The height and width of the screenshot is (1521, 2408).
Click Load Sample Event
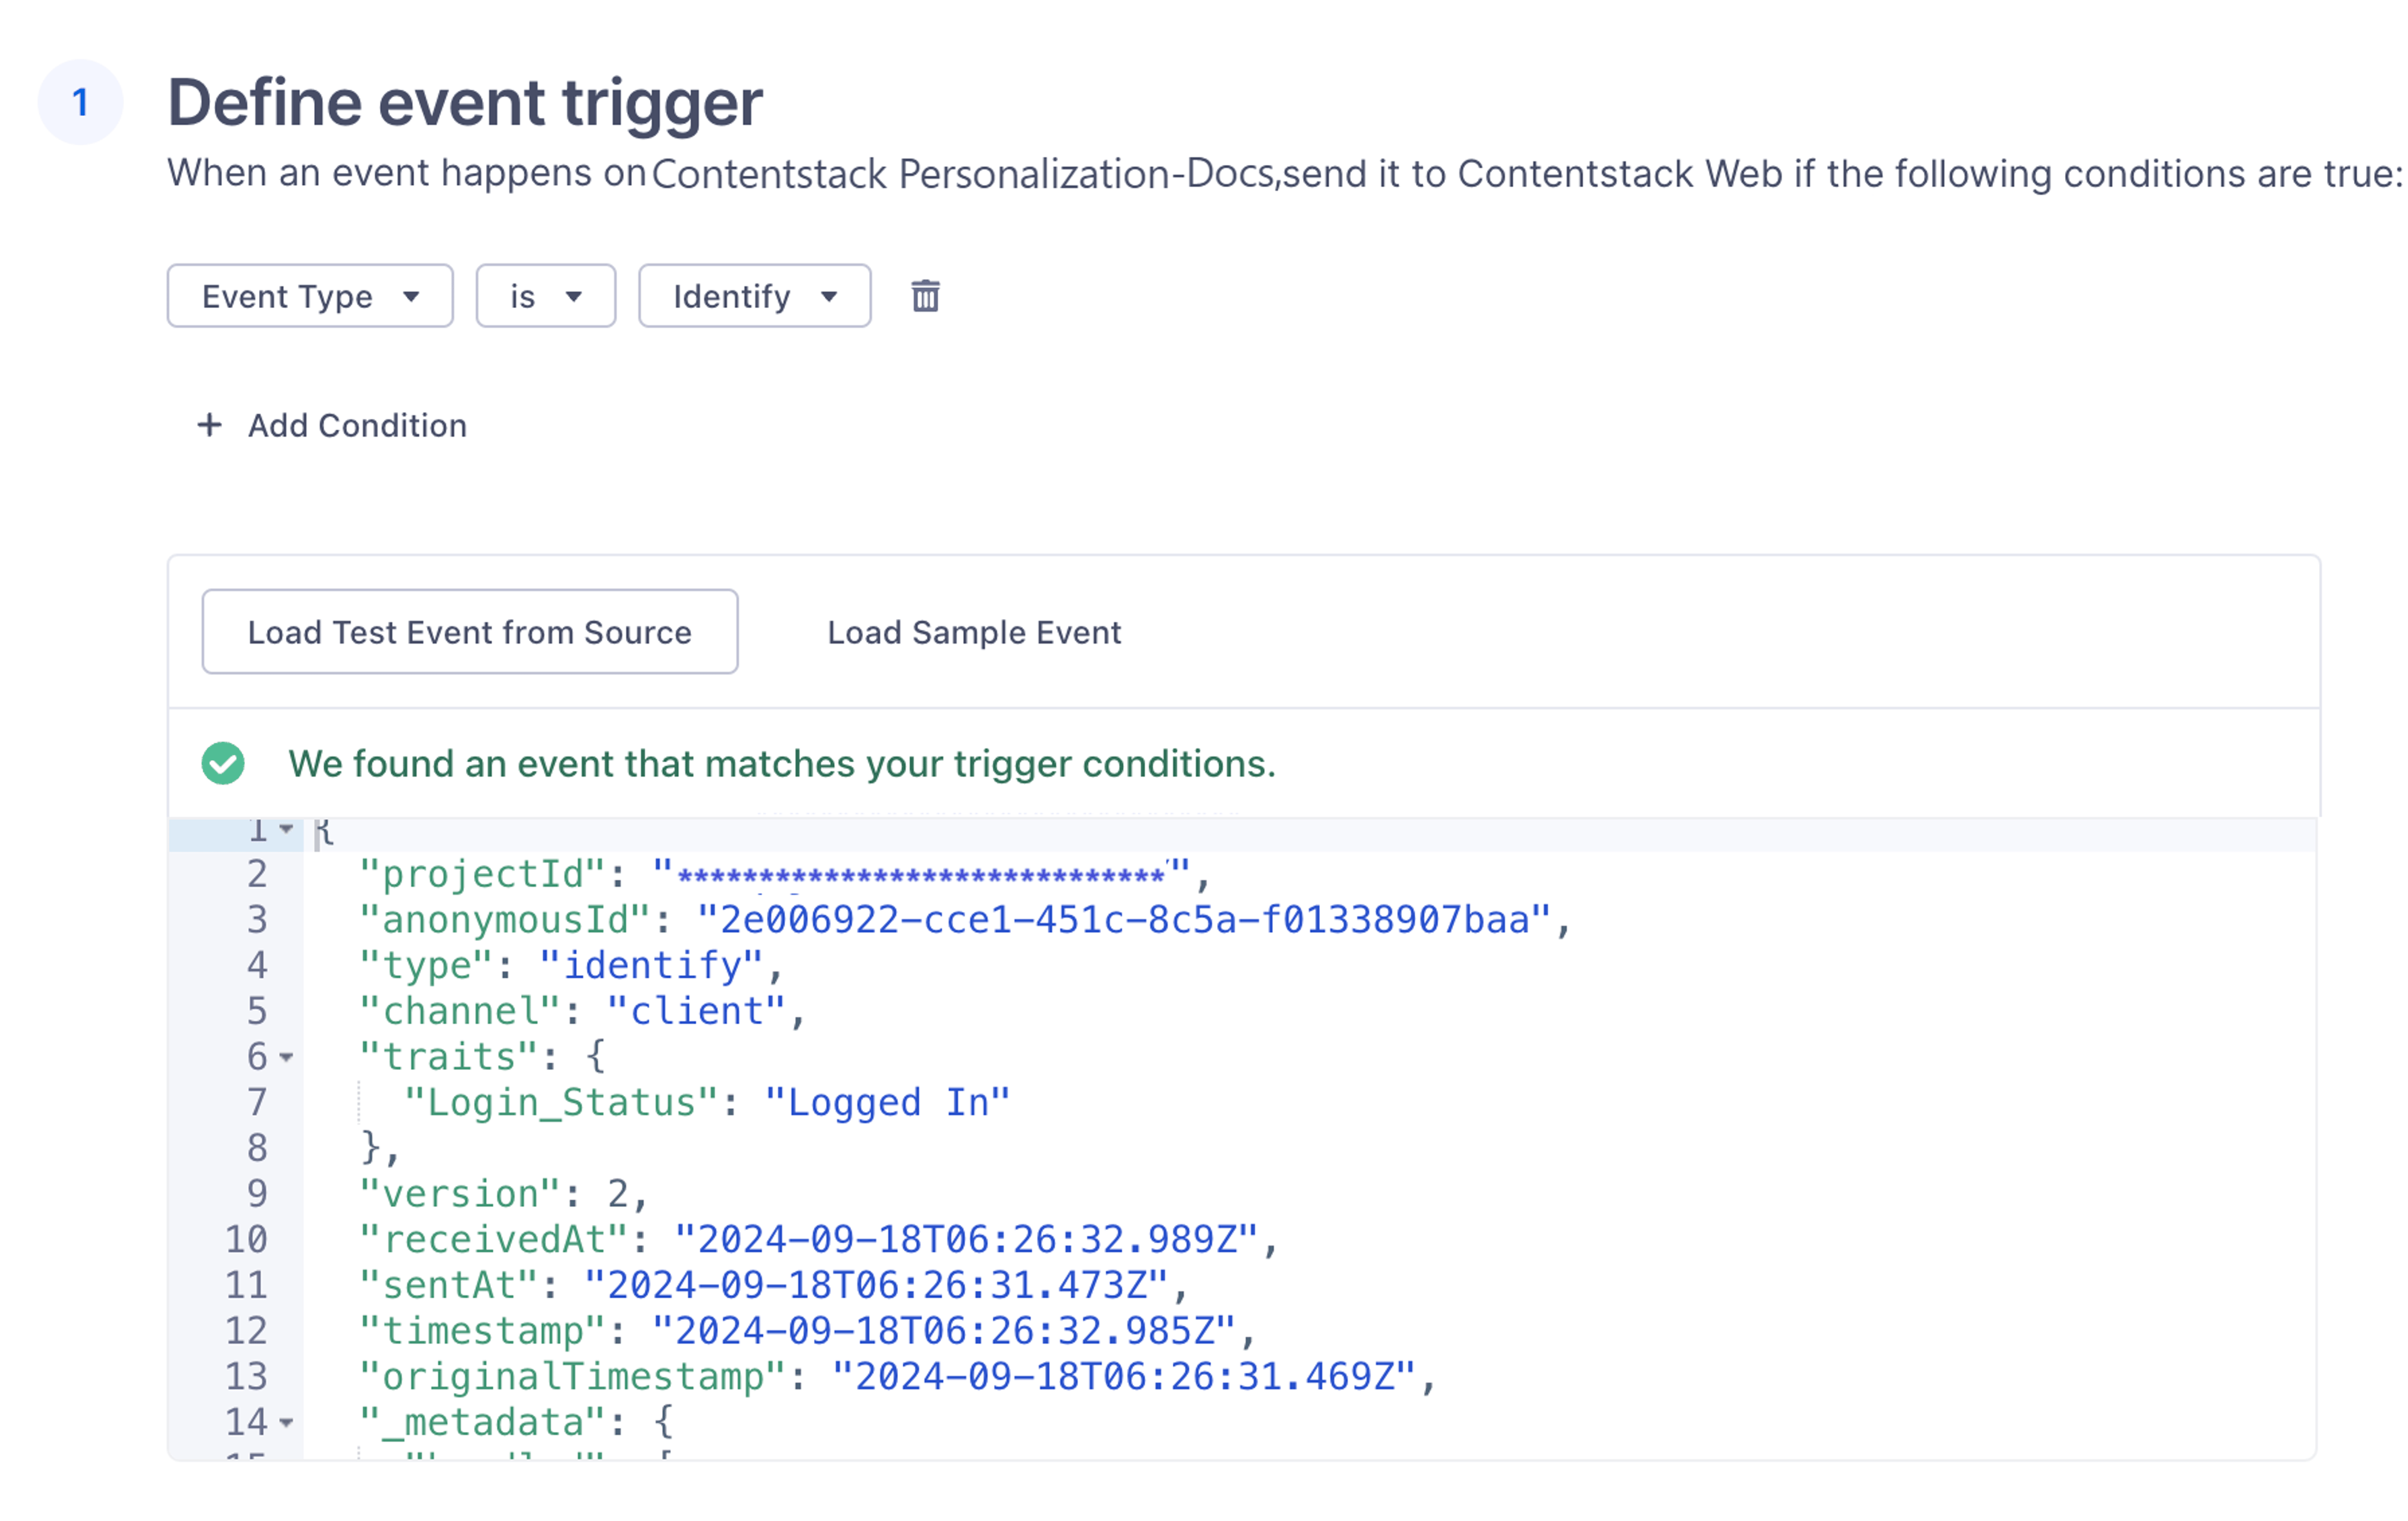point(974,632)
